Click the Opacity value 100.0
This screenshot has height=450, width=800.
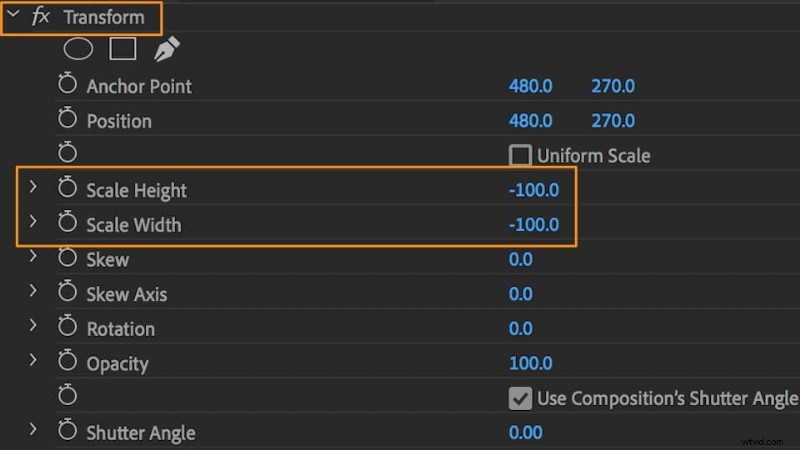(x=531, y=363)
